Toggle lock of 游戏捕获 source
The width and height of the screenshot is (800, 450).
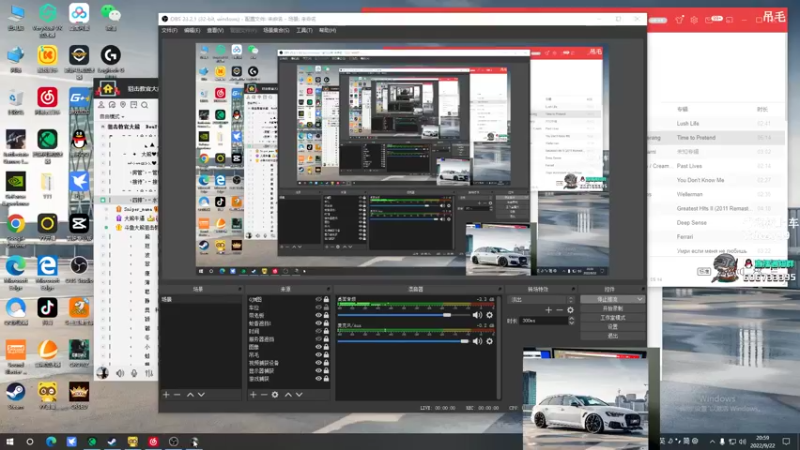[326, 379]
